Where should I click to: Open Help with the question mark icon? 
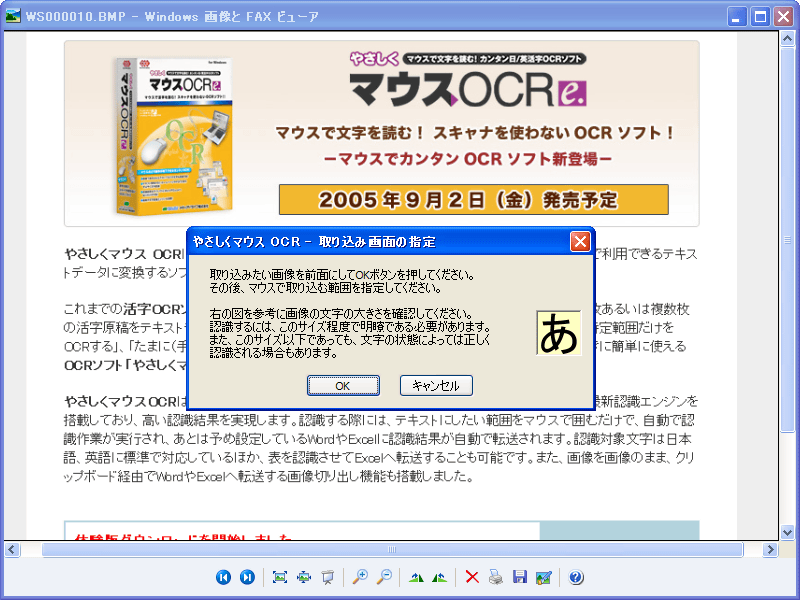[576, 577]
